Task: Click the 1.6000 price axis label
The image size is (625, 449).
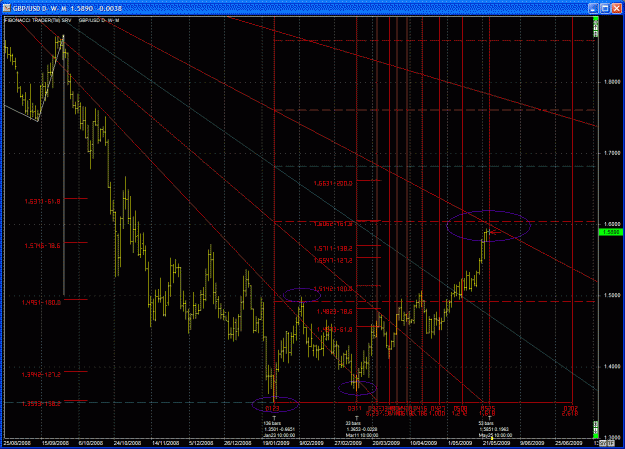Action: point(612,224)
